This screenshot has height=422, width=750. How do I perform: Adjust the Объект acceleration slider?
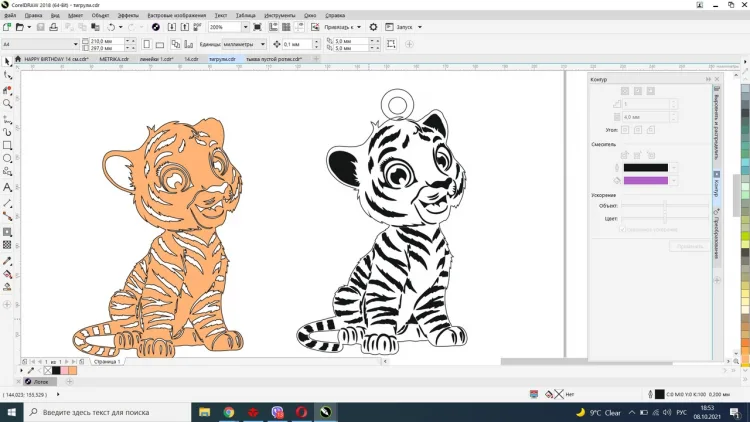click(665, 206)
